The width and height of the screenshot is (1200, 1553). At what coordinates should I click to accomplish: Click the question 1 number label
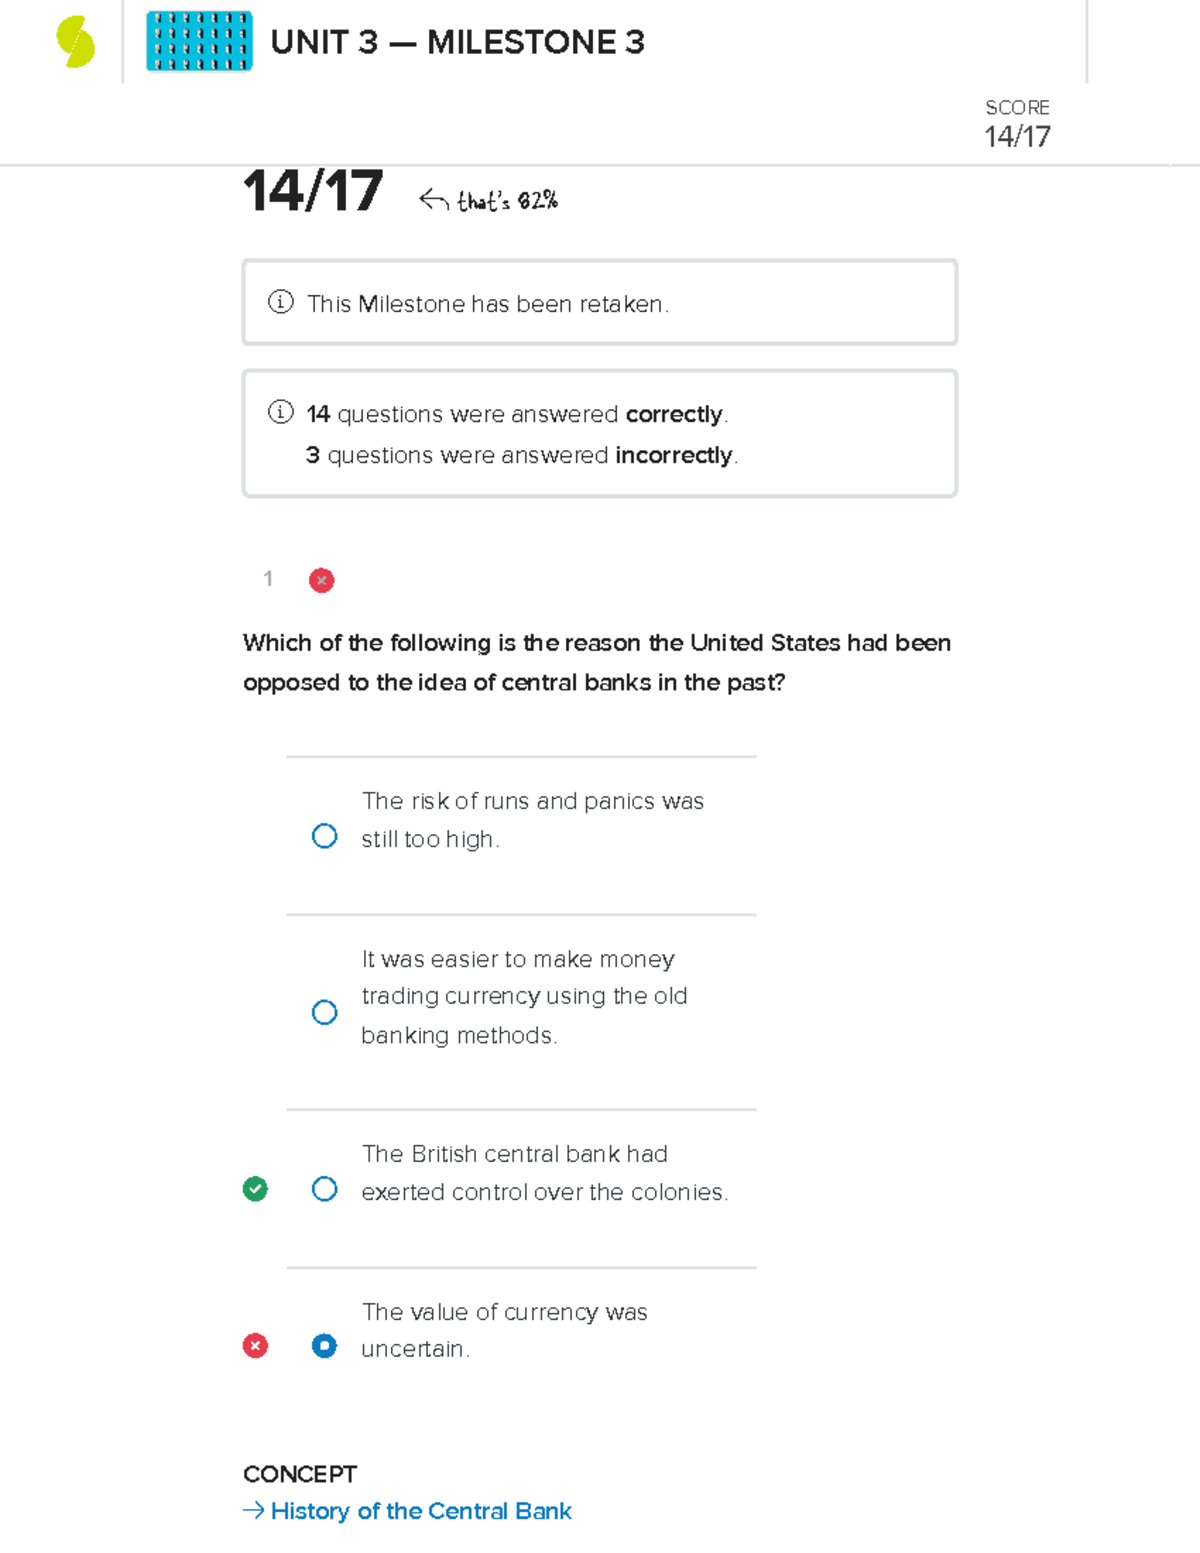(268, 579)
